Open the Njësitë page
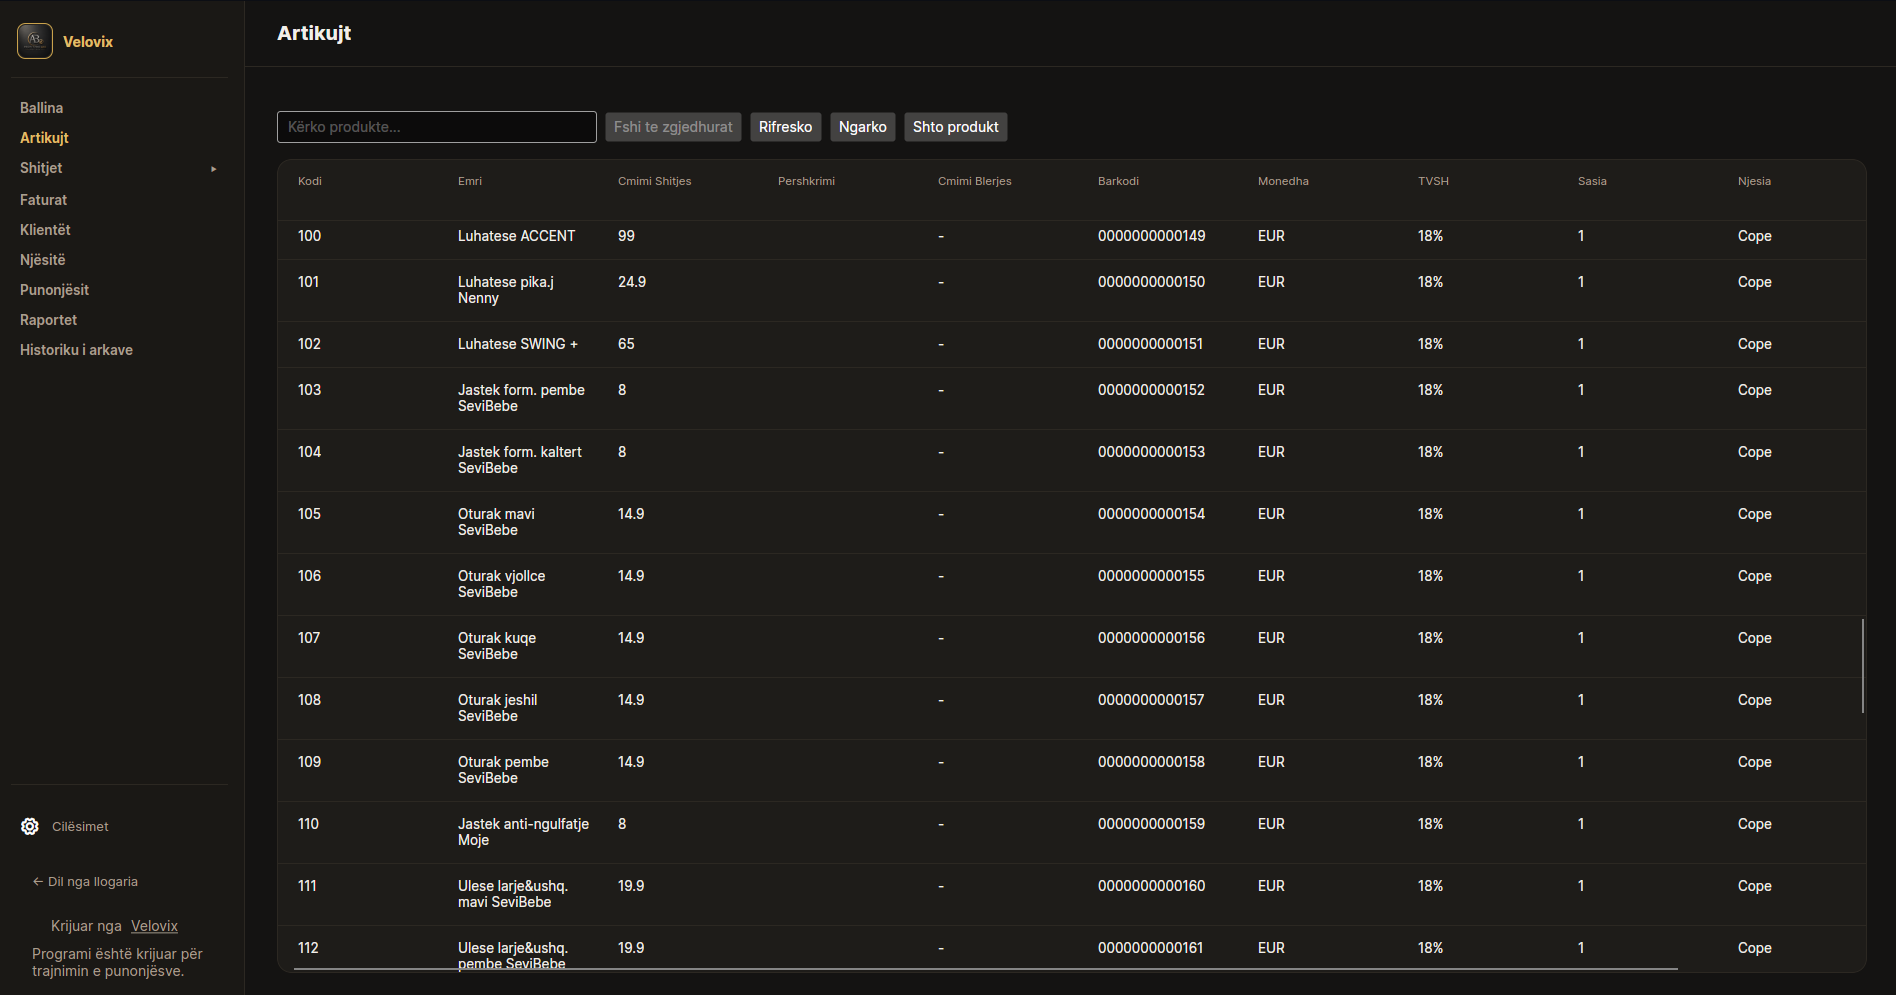This screenshot has width=1896, height=995. 42,260
